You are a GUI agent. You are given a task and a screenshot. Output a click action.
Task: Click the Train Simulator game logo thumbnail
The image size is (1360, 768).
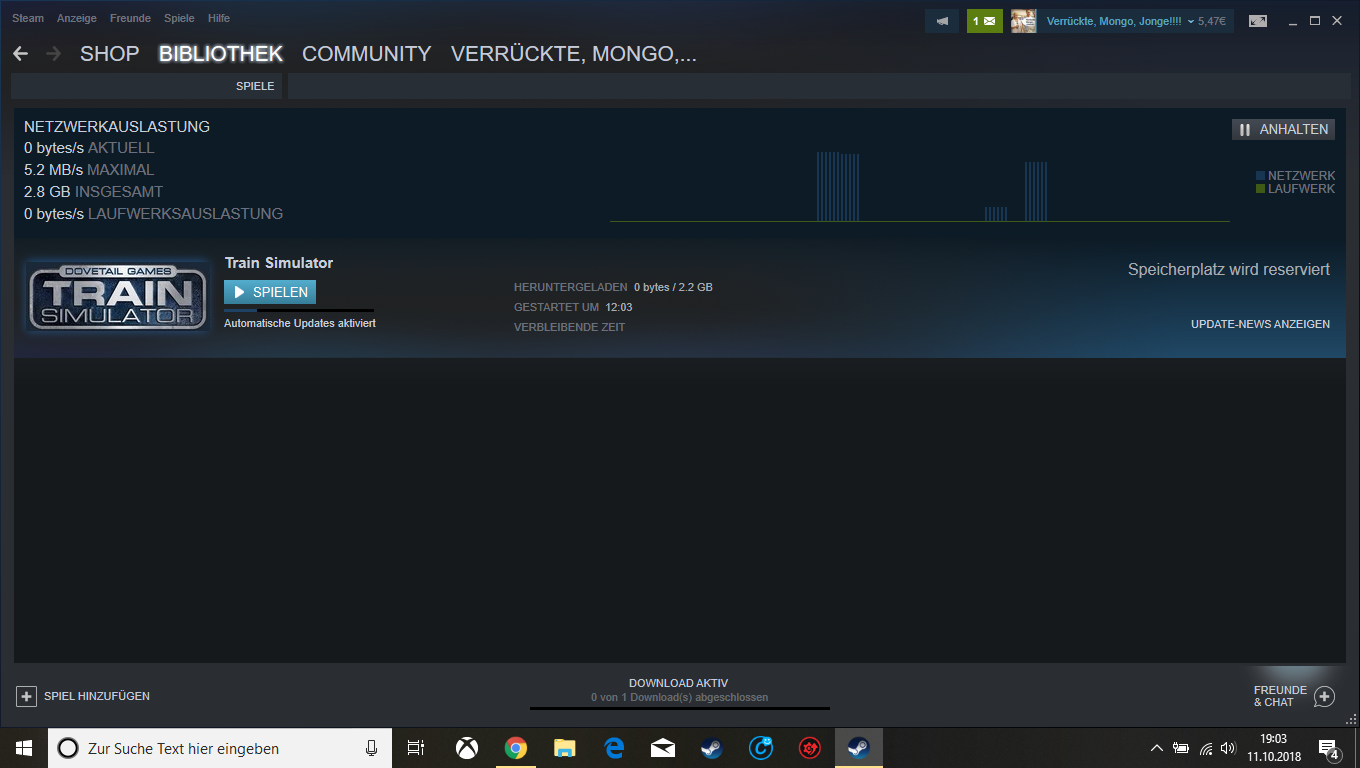[x=117, y=295]
